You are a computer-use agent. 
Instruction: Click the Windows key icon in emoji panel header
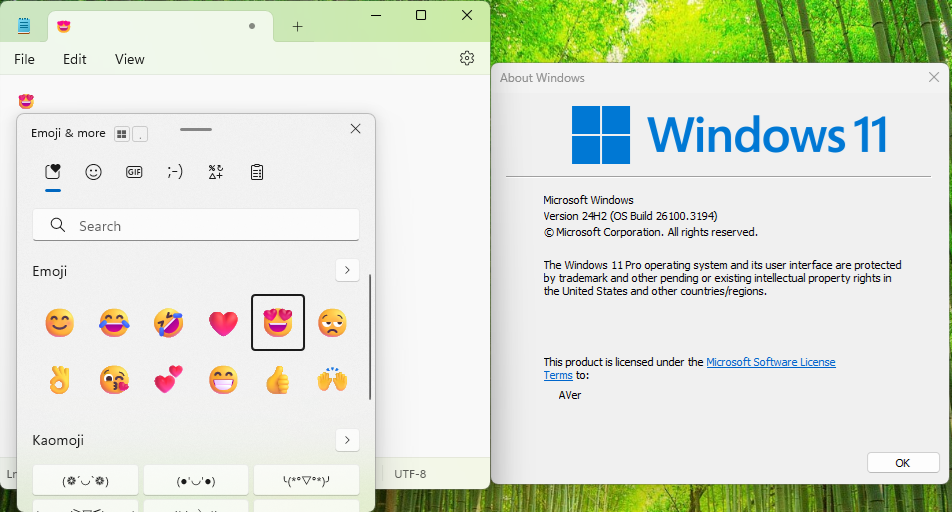(x=122, y=134)
